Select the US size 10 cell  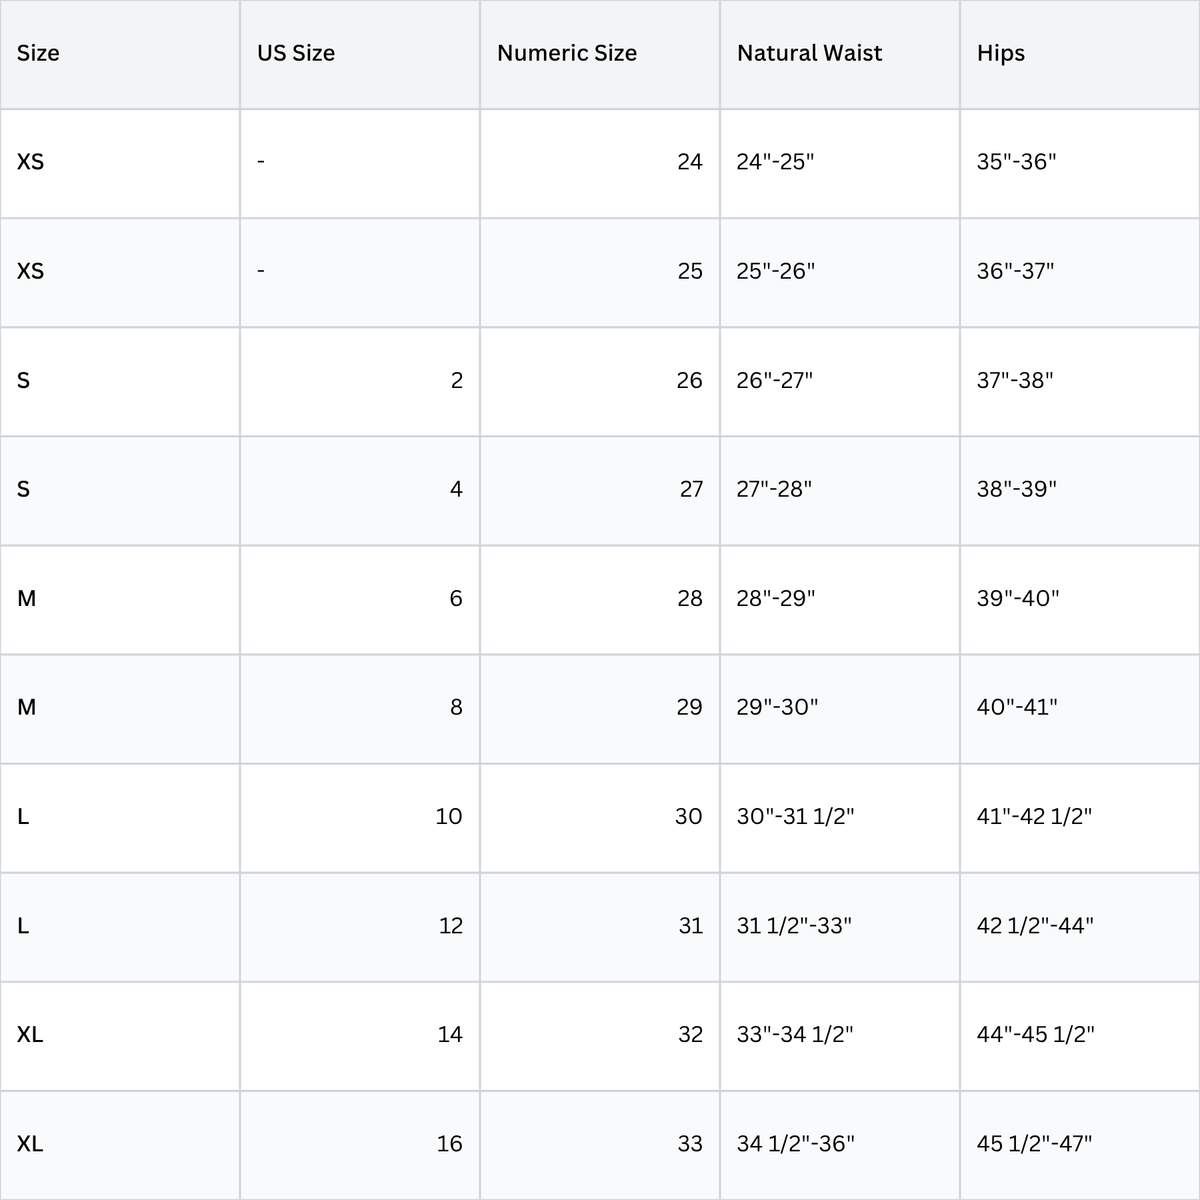tap(360, 817)
